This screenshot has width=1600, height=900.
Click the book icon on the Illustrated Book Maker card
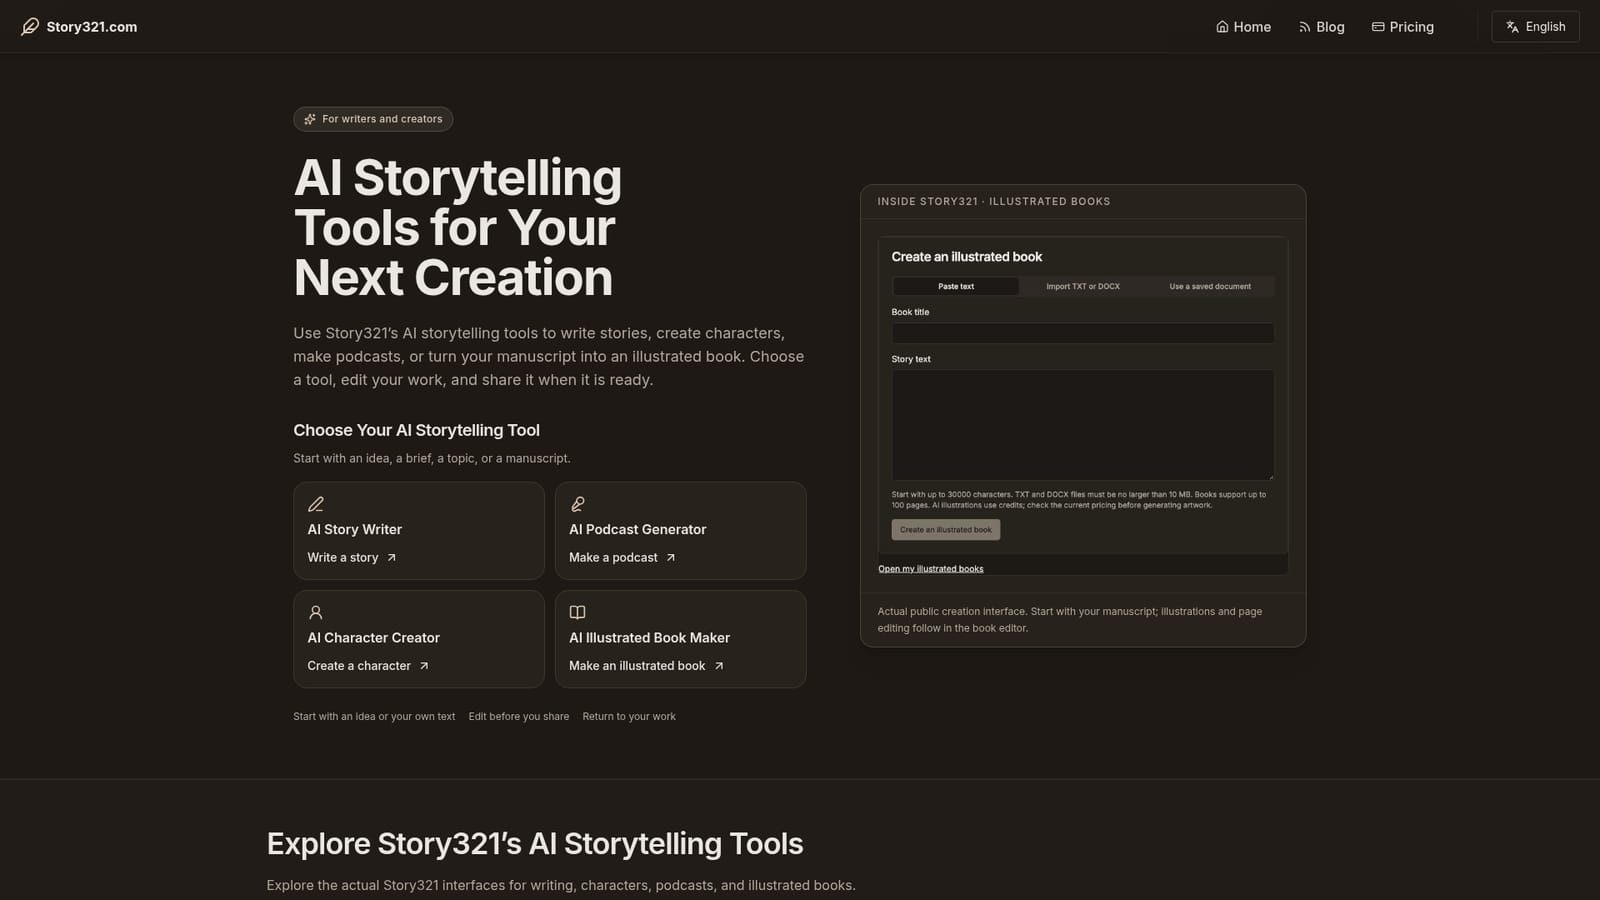pyautogui.click(x=577, y=612)
